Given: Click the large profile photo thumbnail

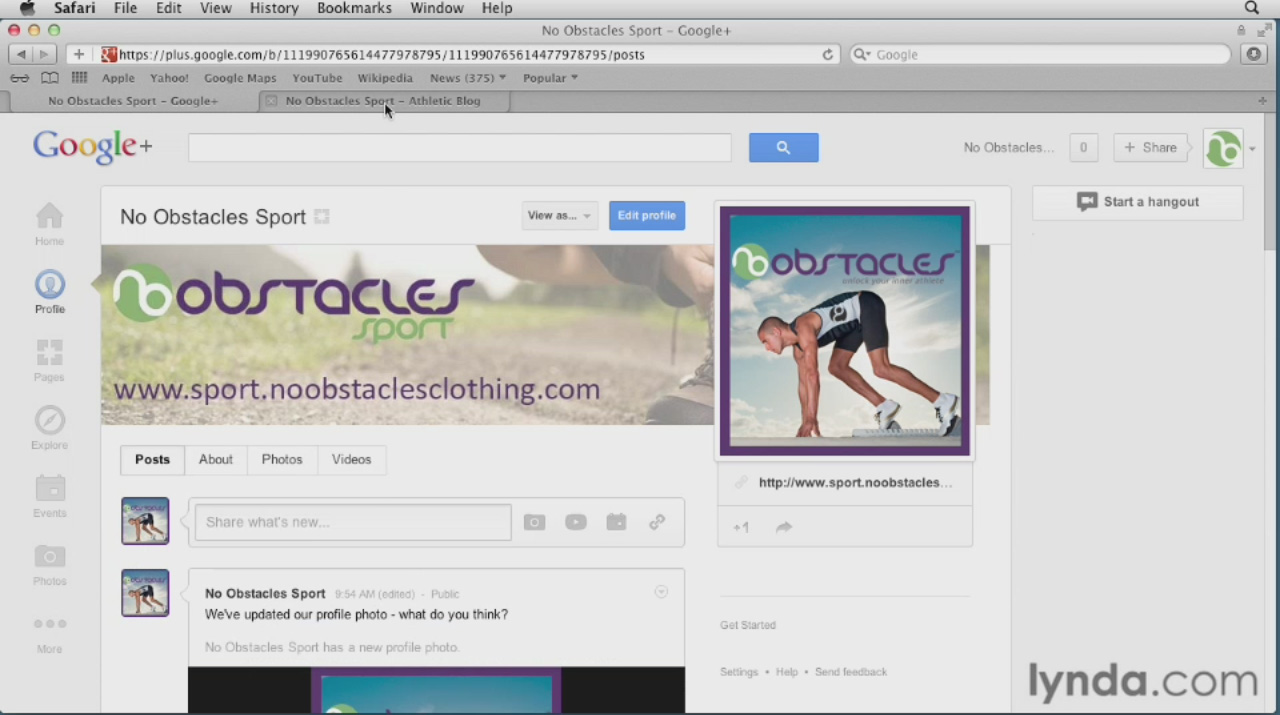Looking at the screenshot, I should 845,331.
